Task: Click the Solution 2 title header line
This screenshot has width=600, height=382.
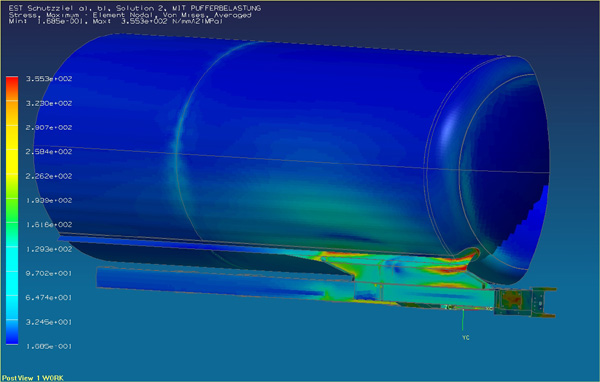Action: 135,8
